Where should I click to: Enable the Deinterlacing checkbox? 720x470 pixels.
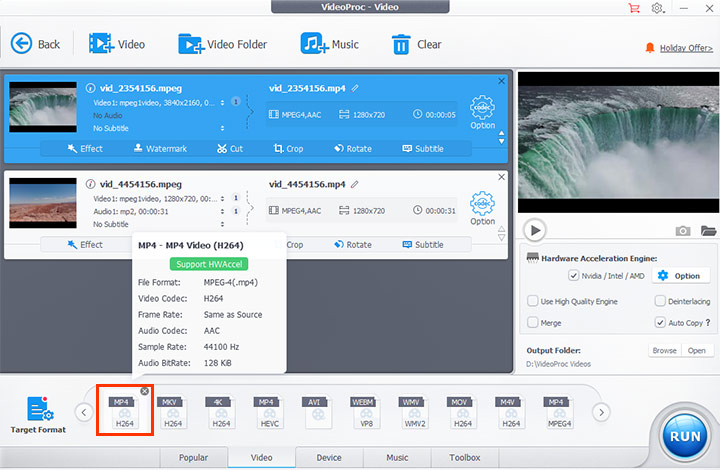pyautogui.click(x=661, y=301)
